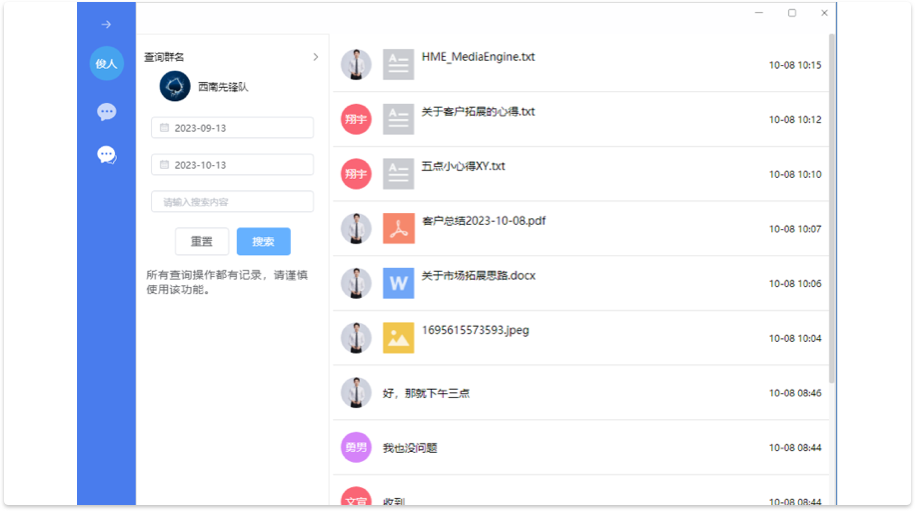Select the message 好，那就下午三点
The height and width of the screenshot is (511, 915).
pos(426,393)
